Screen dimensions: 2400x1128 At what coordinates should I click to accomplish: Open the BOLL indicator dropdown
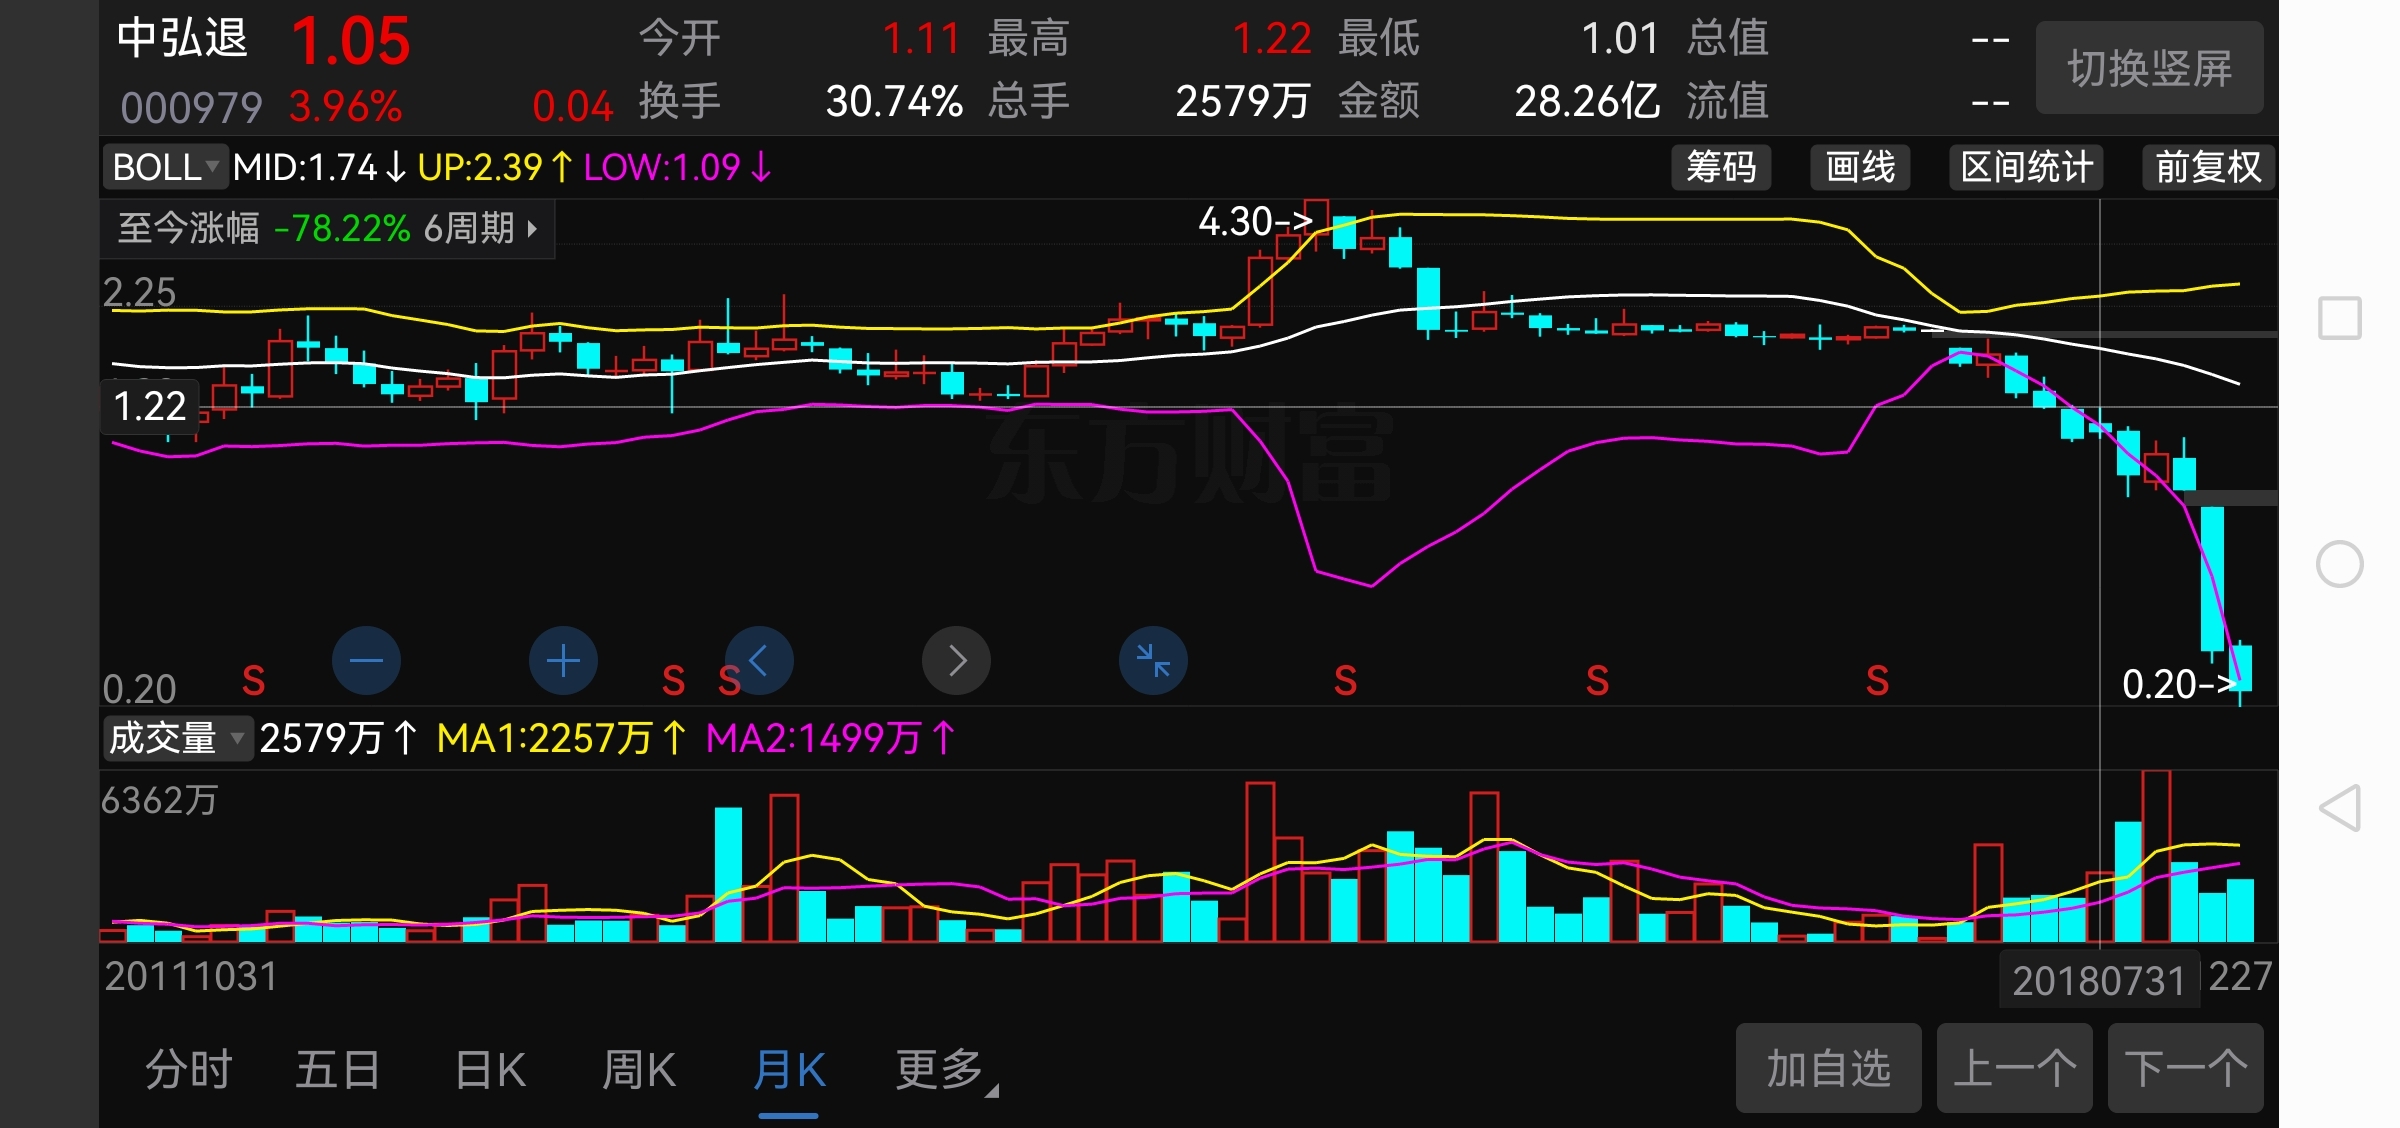[166, 167]
